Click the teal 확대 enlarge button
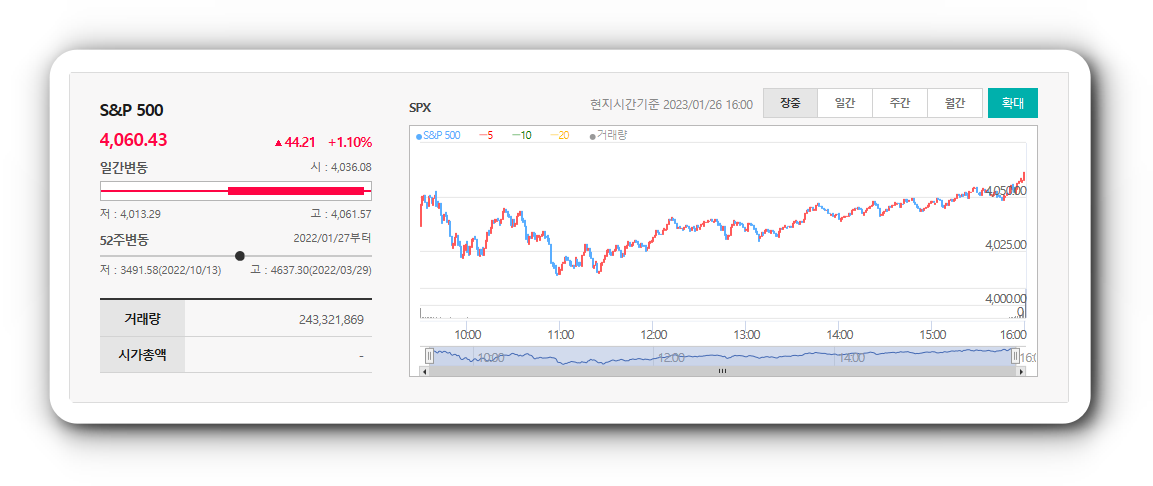 pyautogui.click(x=1013, y=103)
